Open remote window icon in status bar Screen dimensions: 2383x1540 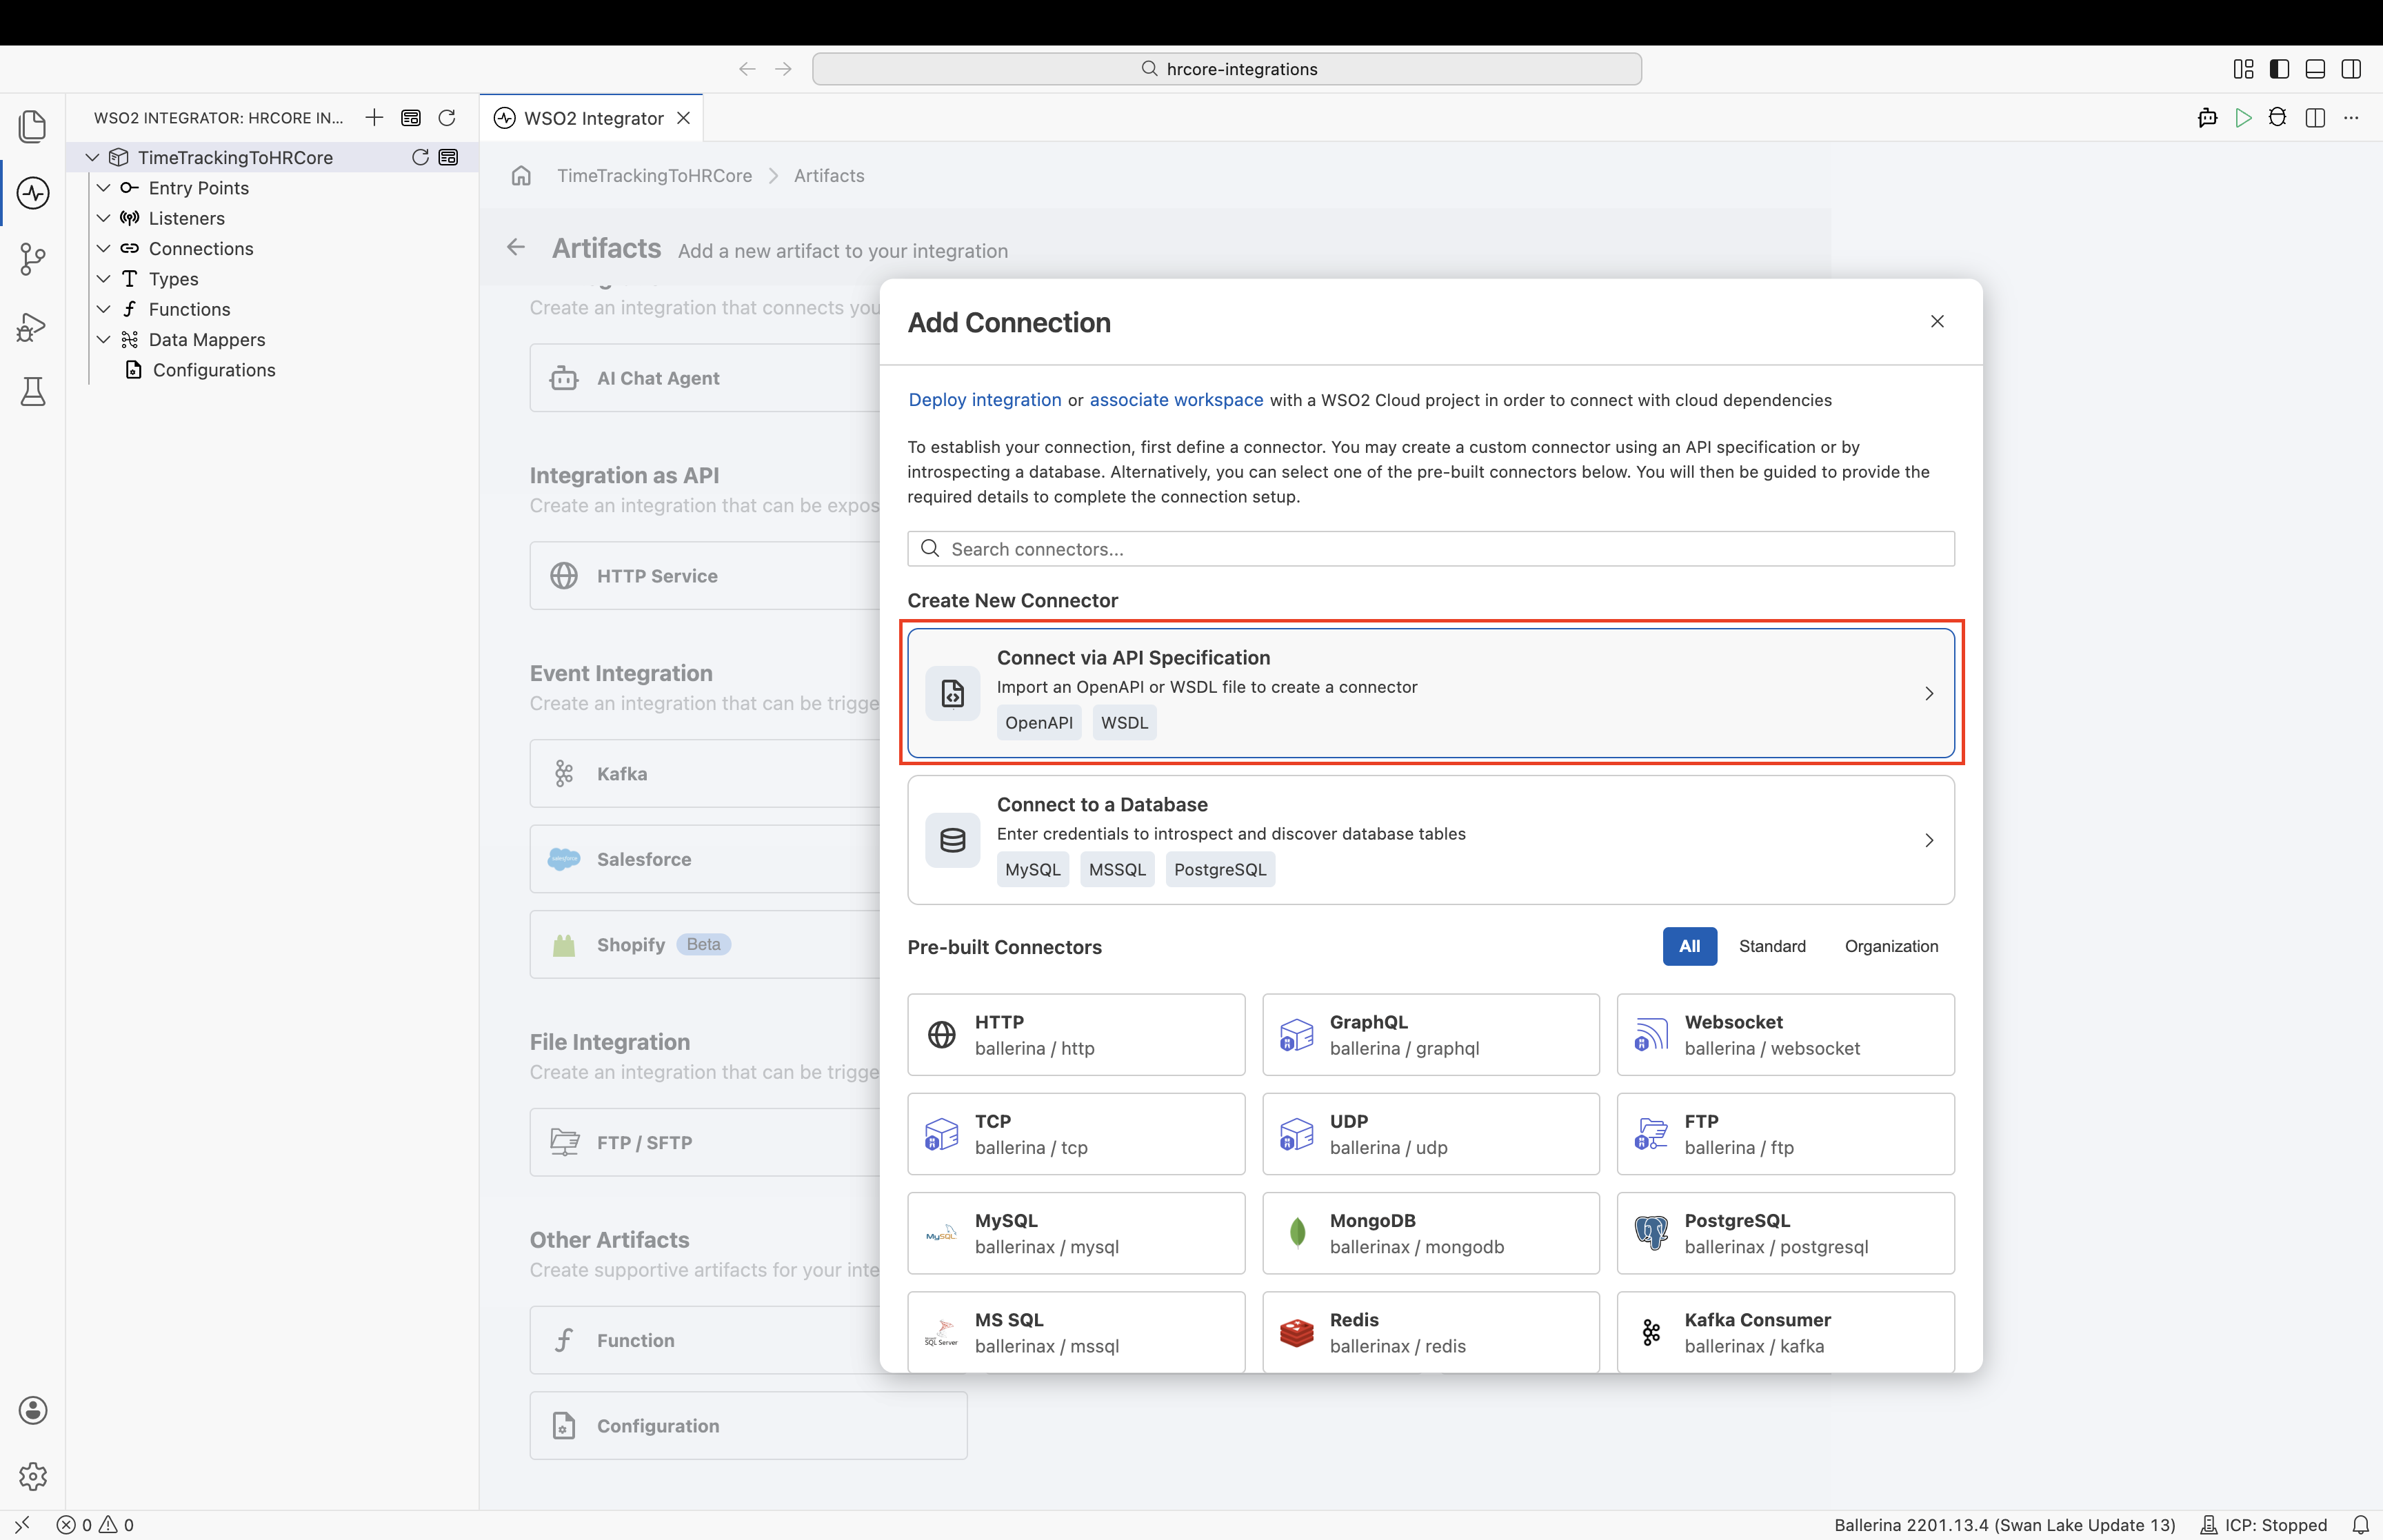22,1525
